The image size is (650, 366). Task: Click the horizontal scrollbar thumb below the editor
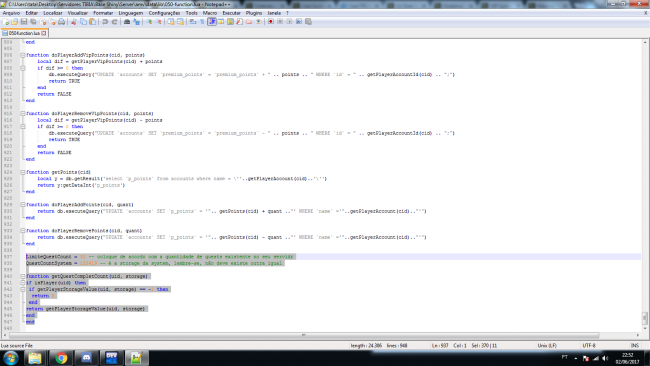[x=304, y=335]
